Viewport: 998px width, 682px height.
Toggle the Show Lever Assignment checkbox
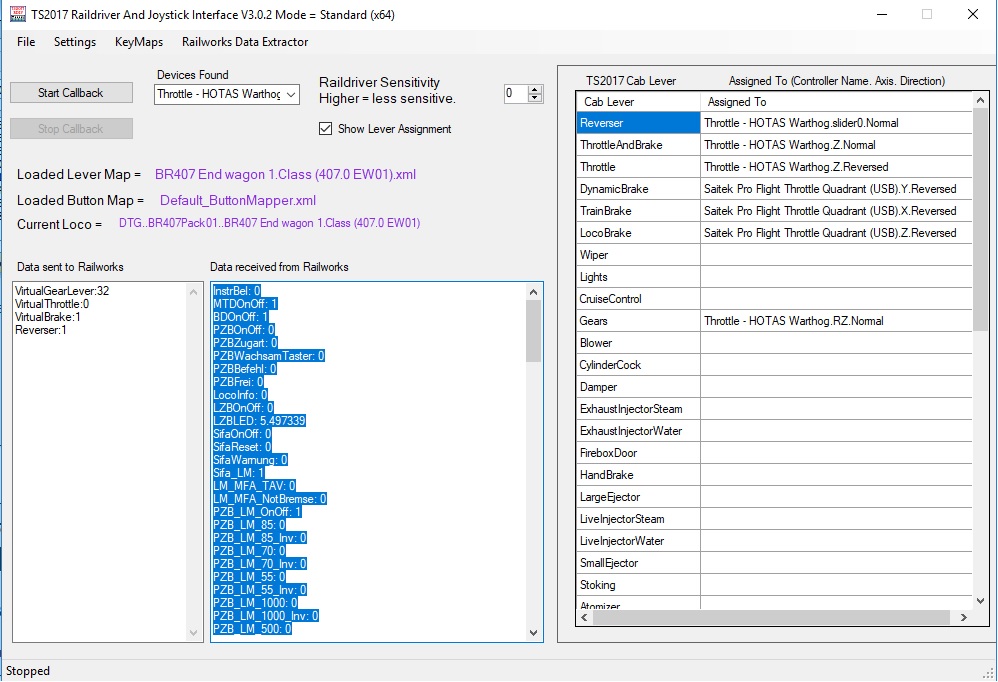click(325, 129)
